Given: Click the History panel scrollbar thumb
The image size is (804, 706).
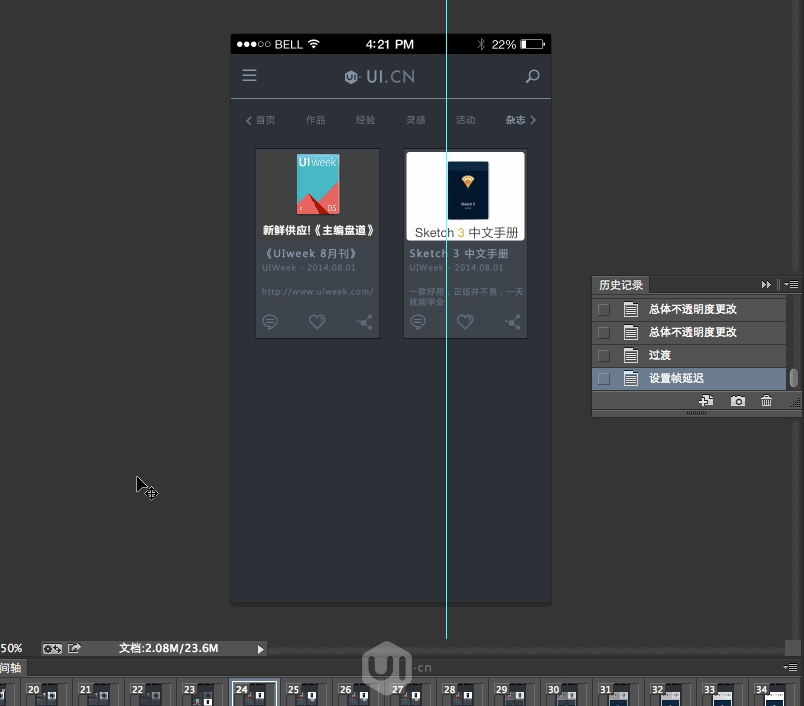Looking at the screenshot, I should pyautogui.click(x=793, y=378).
